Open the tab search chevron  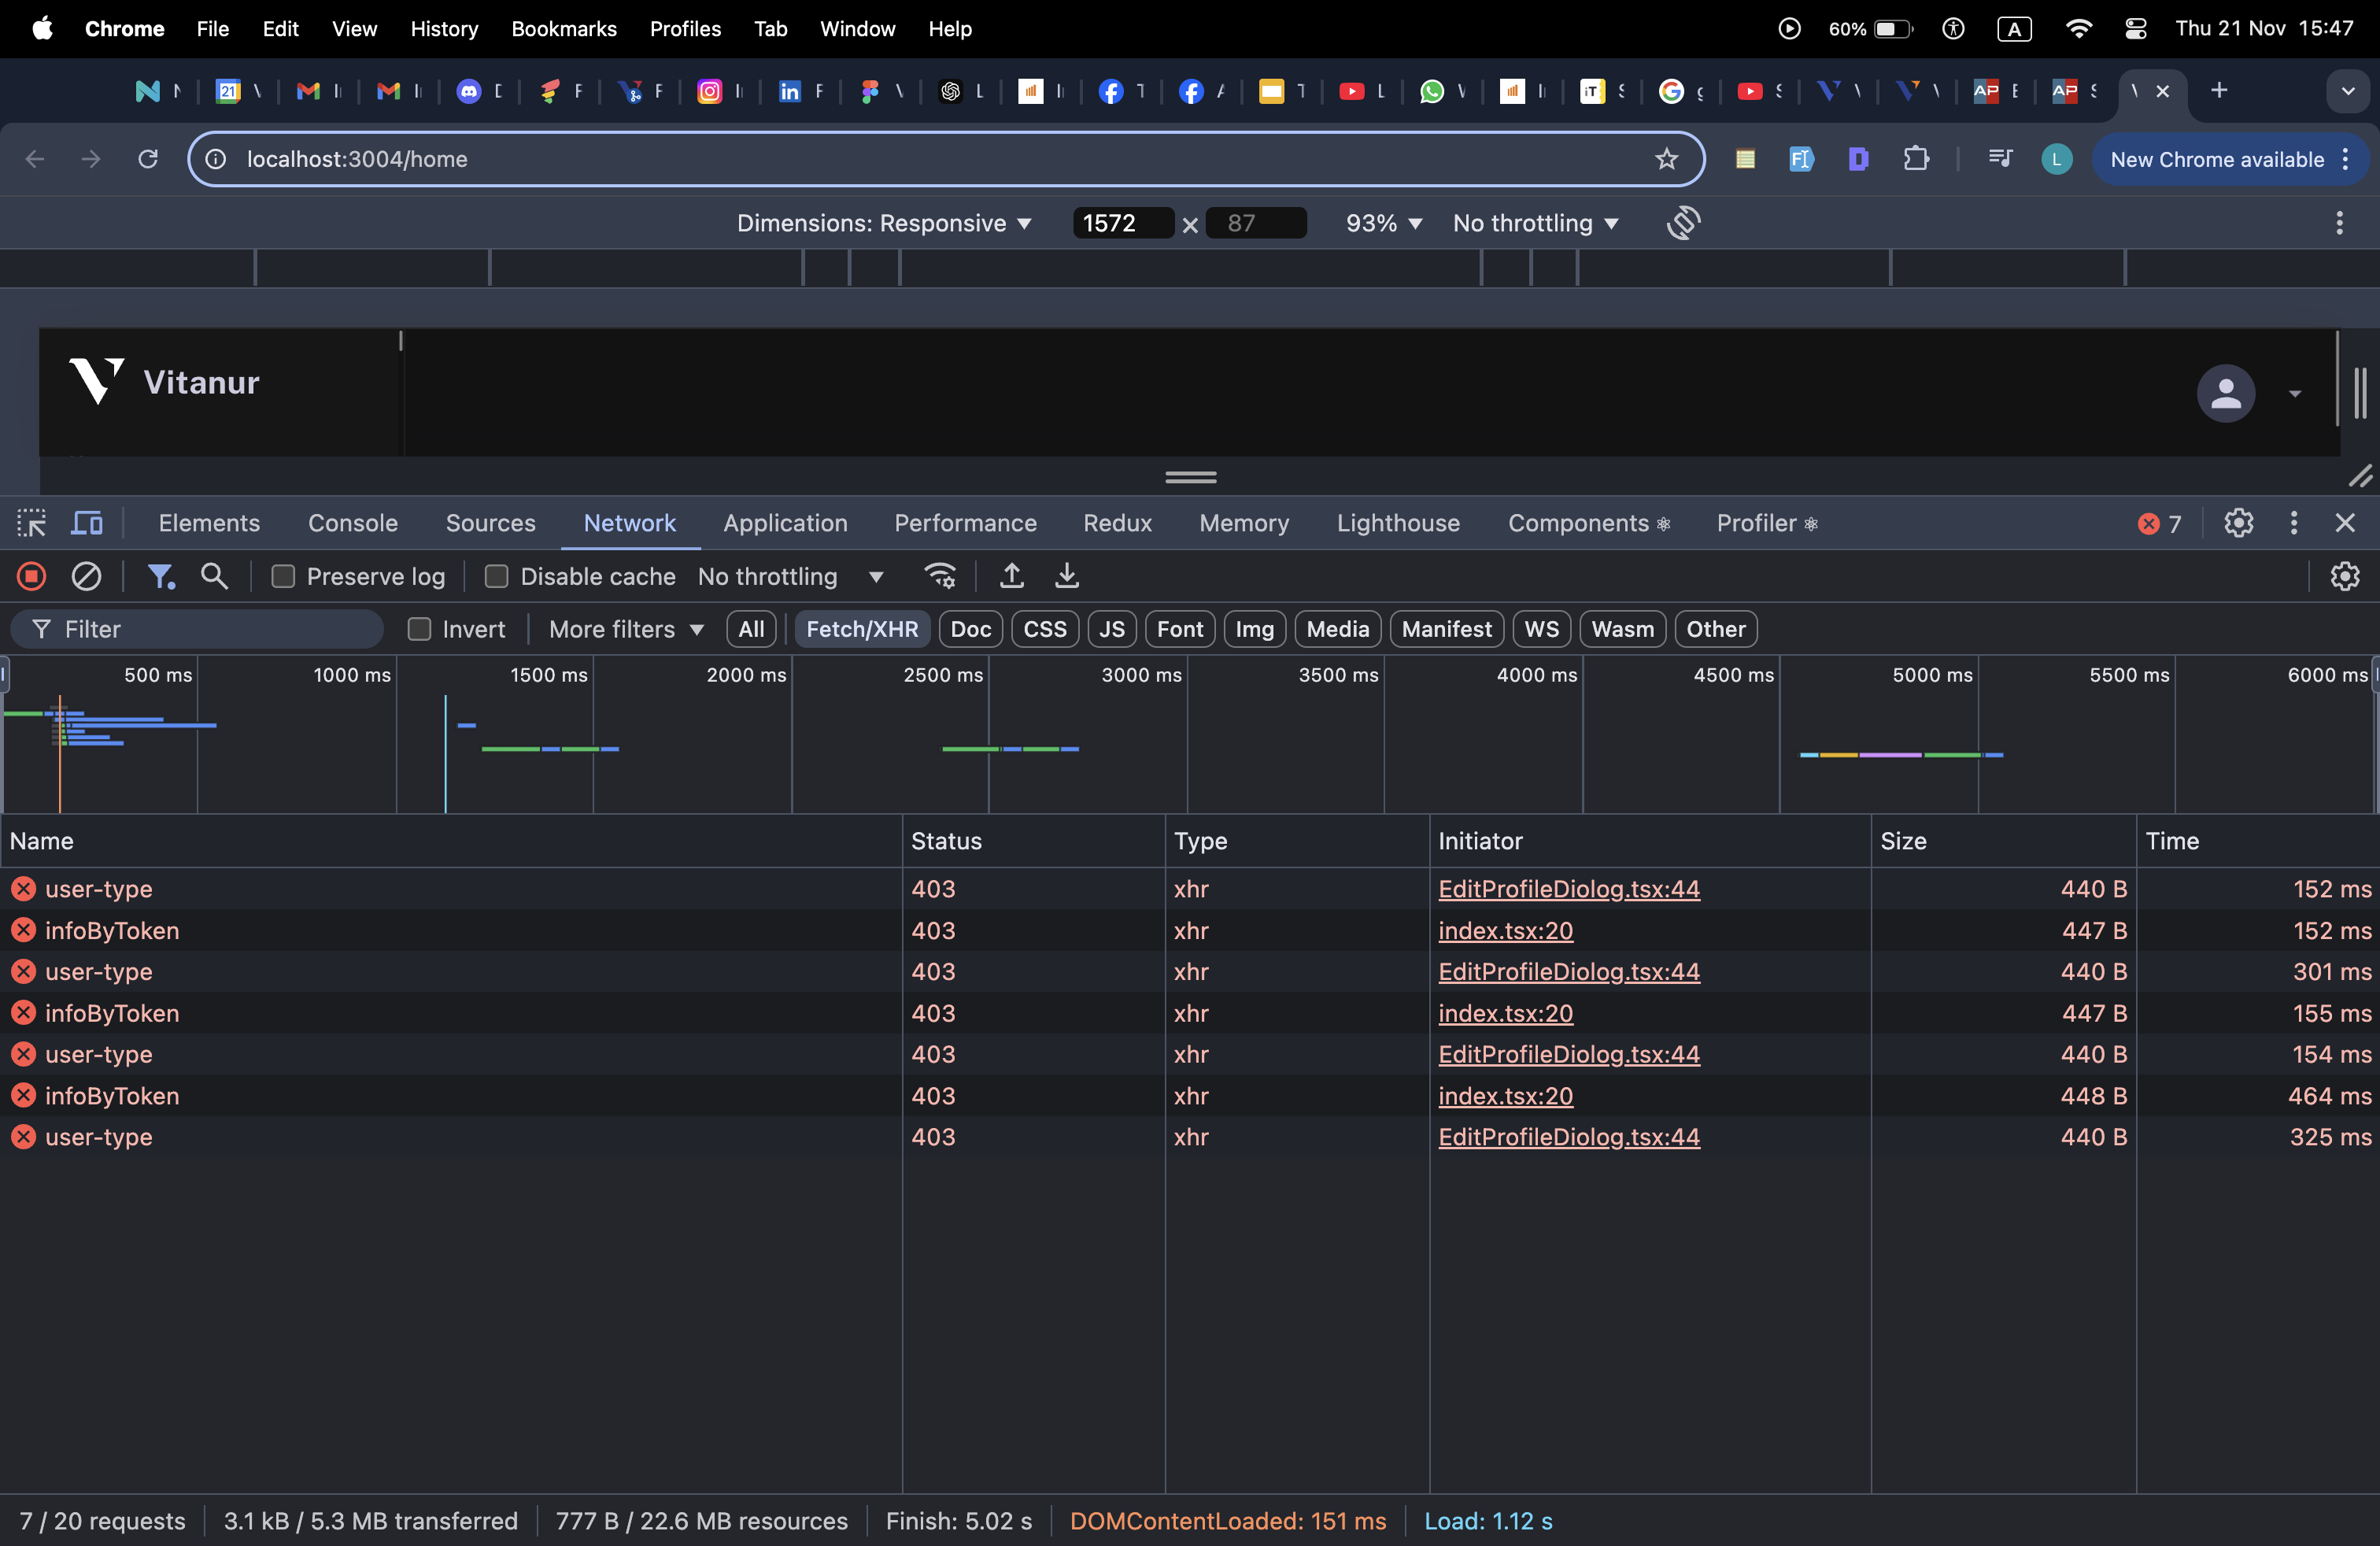coord(2348,91)
